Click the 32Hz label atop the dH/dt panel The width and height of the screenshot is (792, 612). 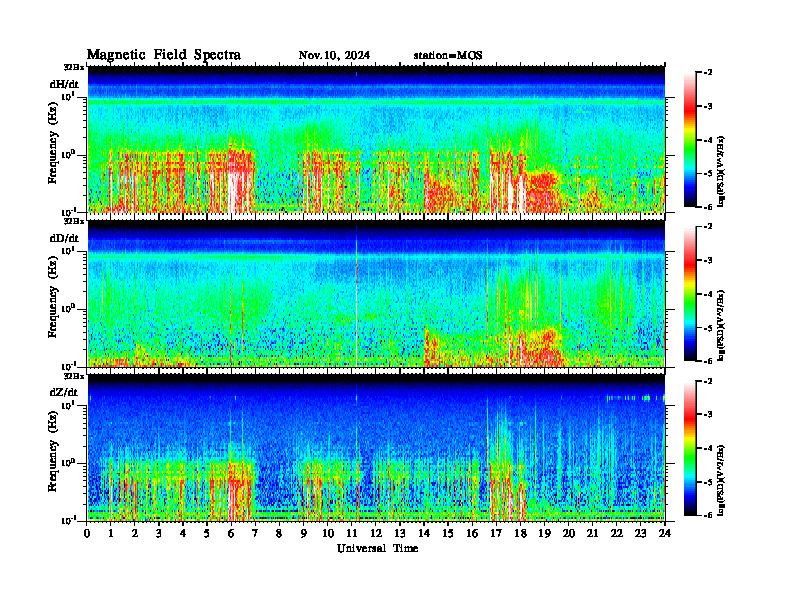[74, 67]
